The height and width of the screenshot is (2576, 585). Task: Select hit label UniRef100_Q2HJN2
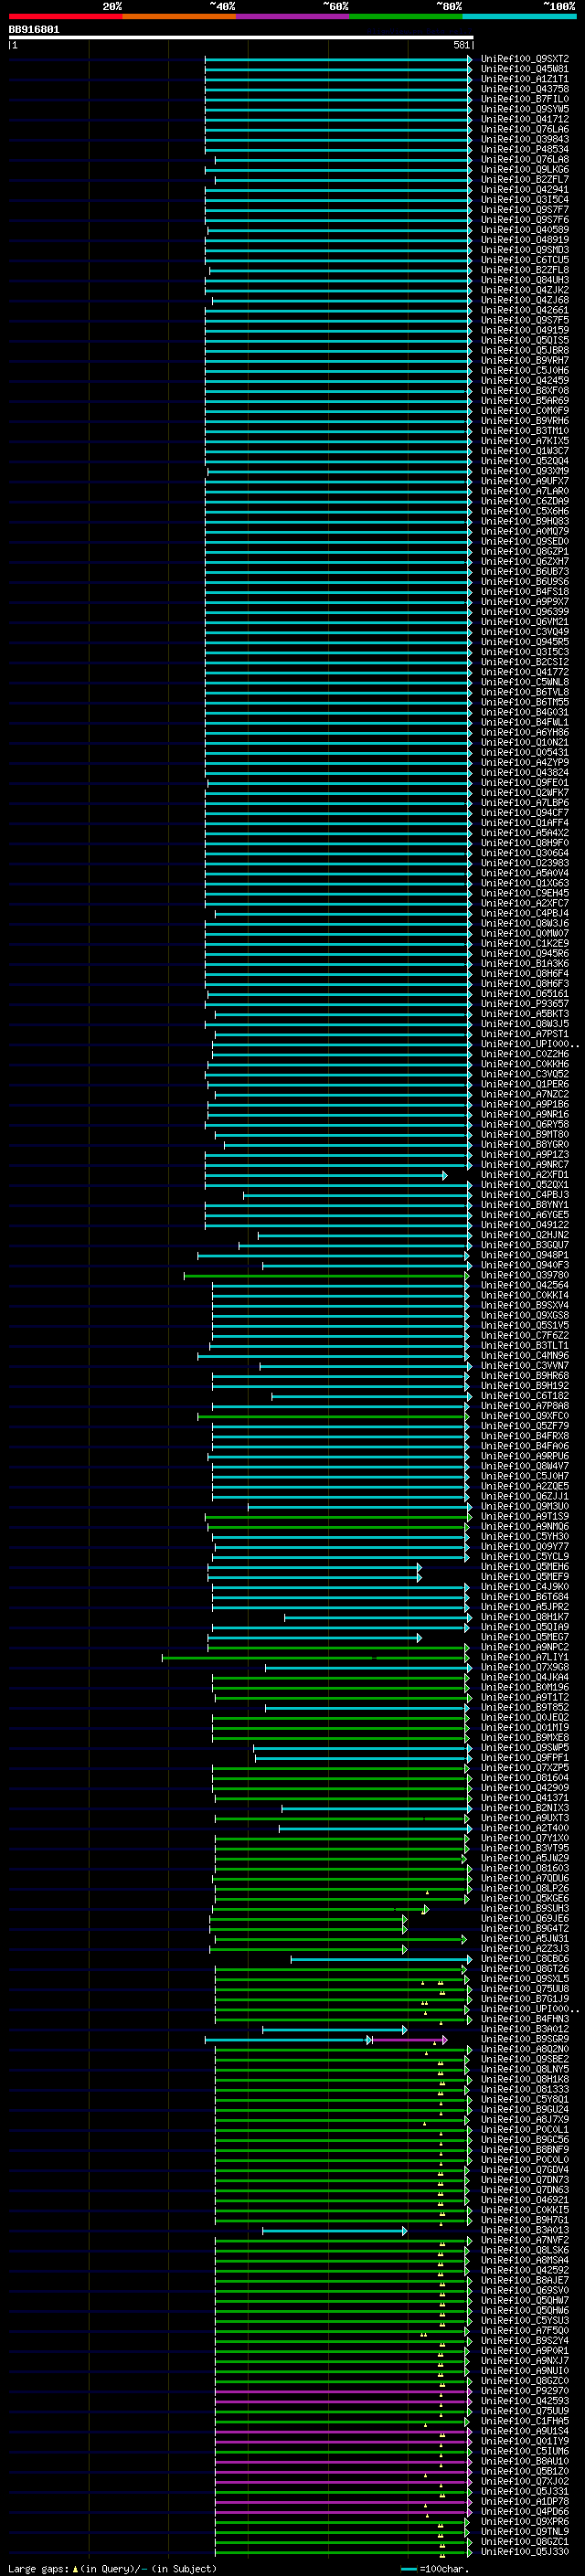[x=525, y=1235]
